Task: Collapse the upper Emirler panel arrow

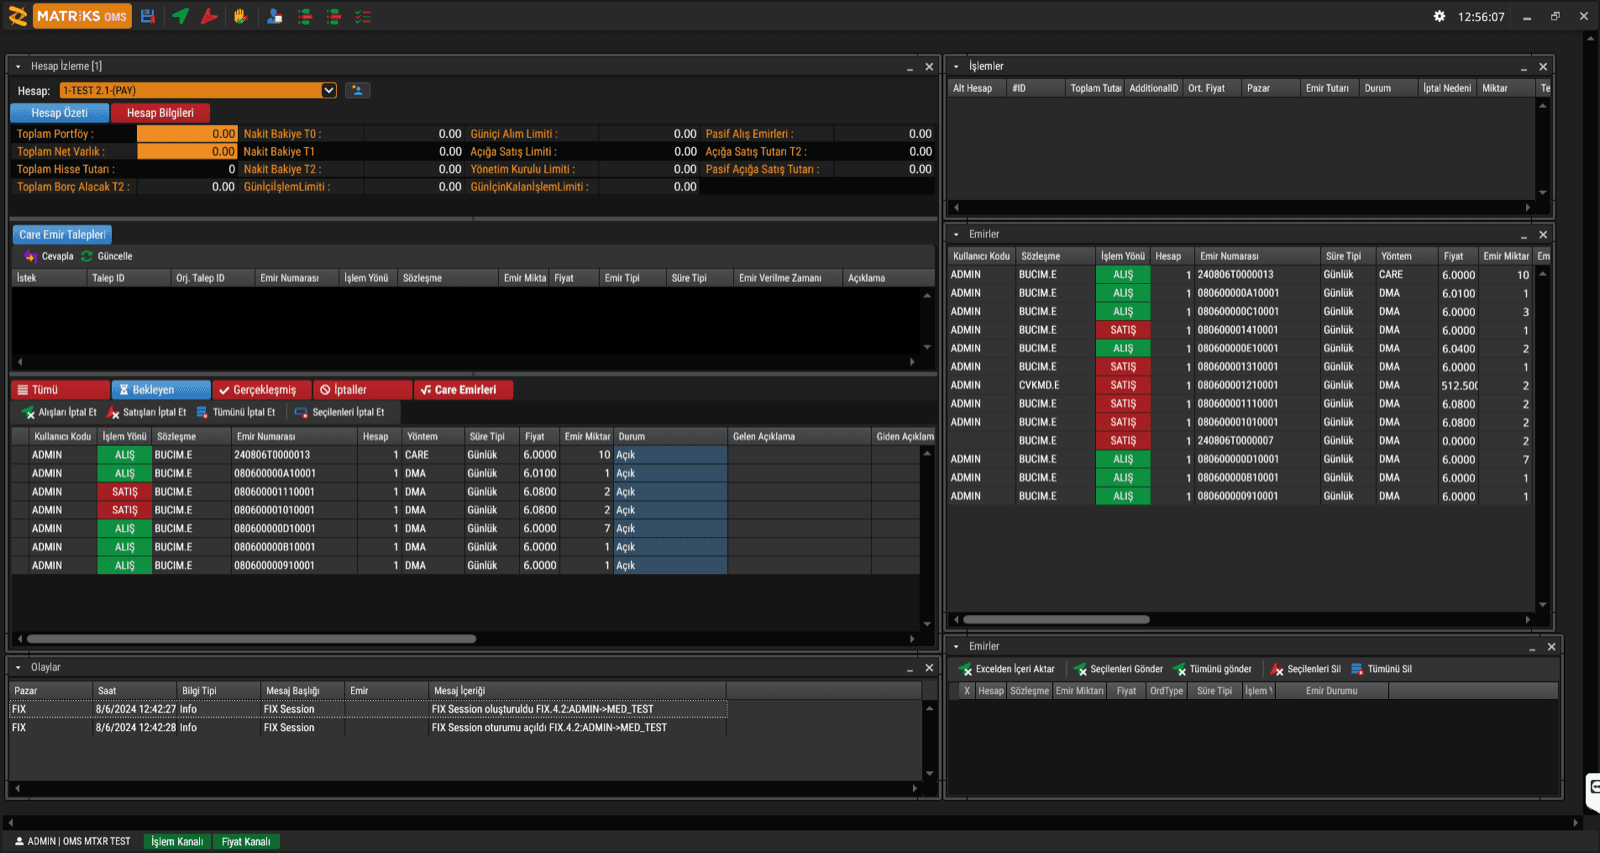Action: point(956,234)
